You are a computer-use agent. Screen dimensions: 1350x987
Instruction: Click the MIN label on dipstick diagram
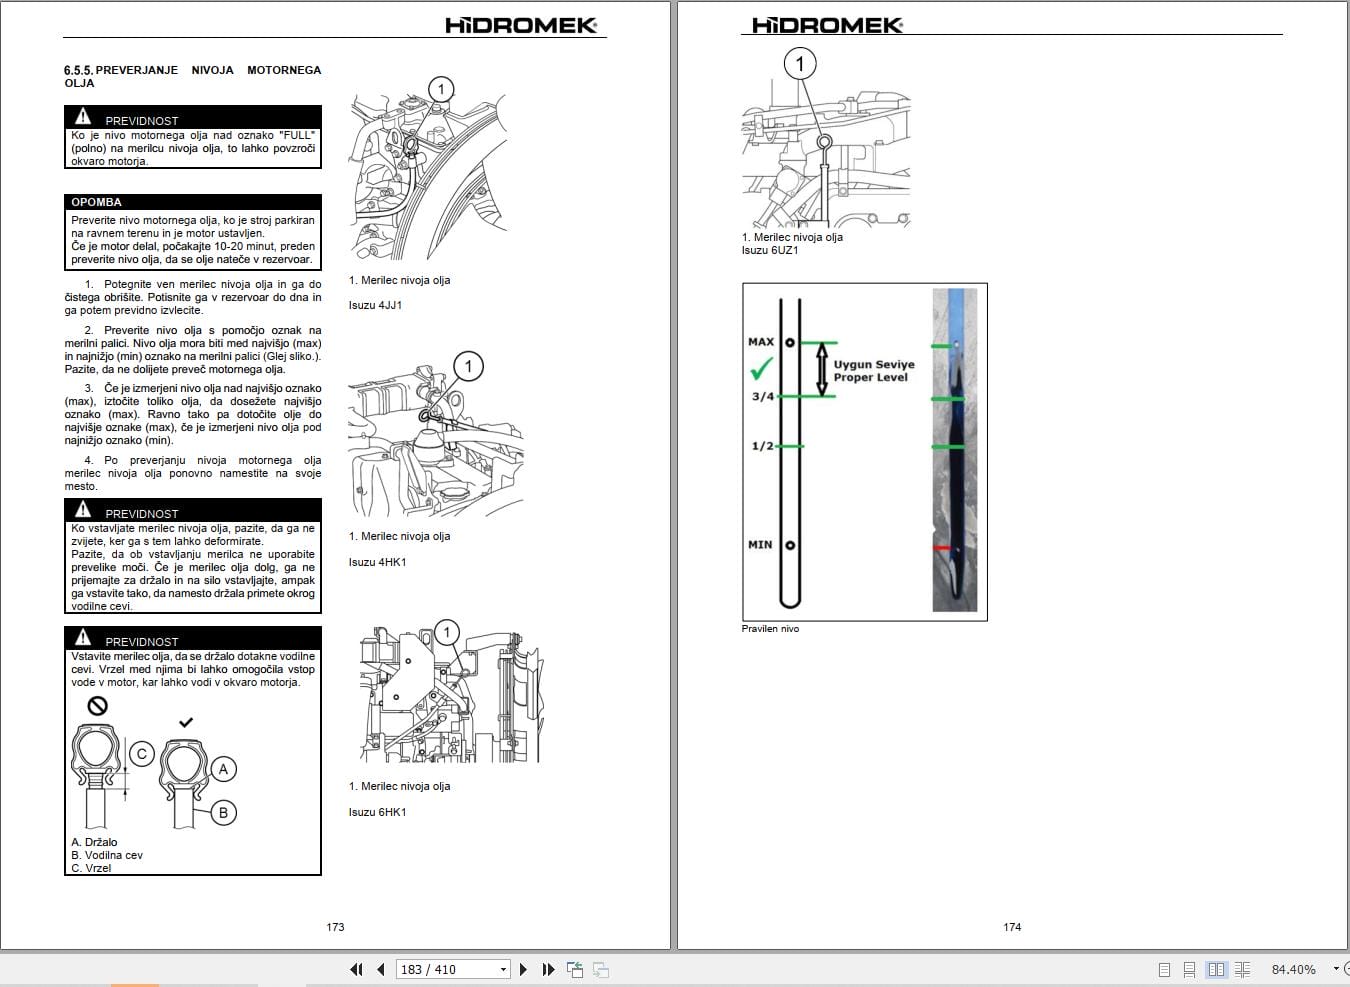pyautogui.click(x=760, y=545)
